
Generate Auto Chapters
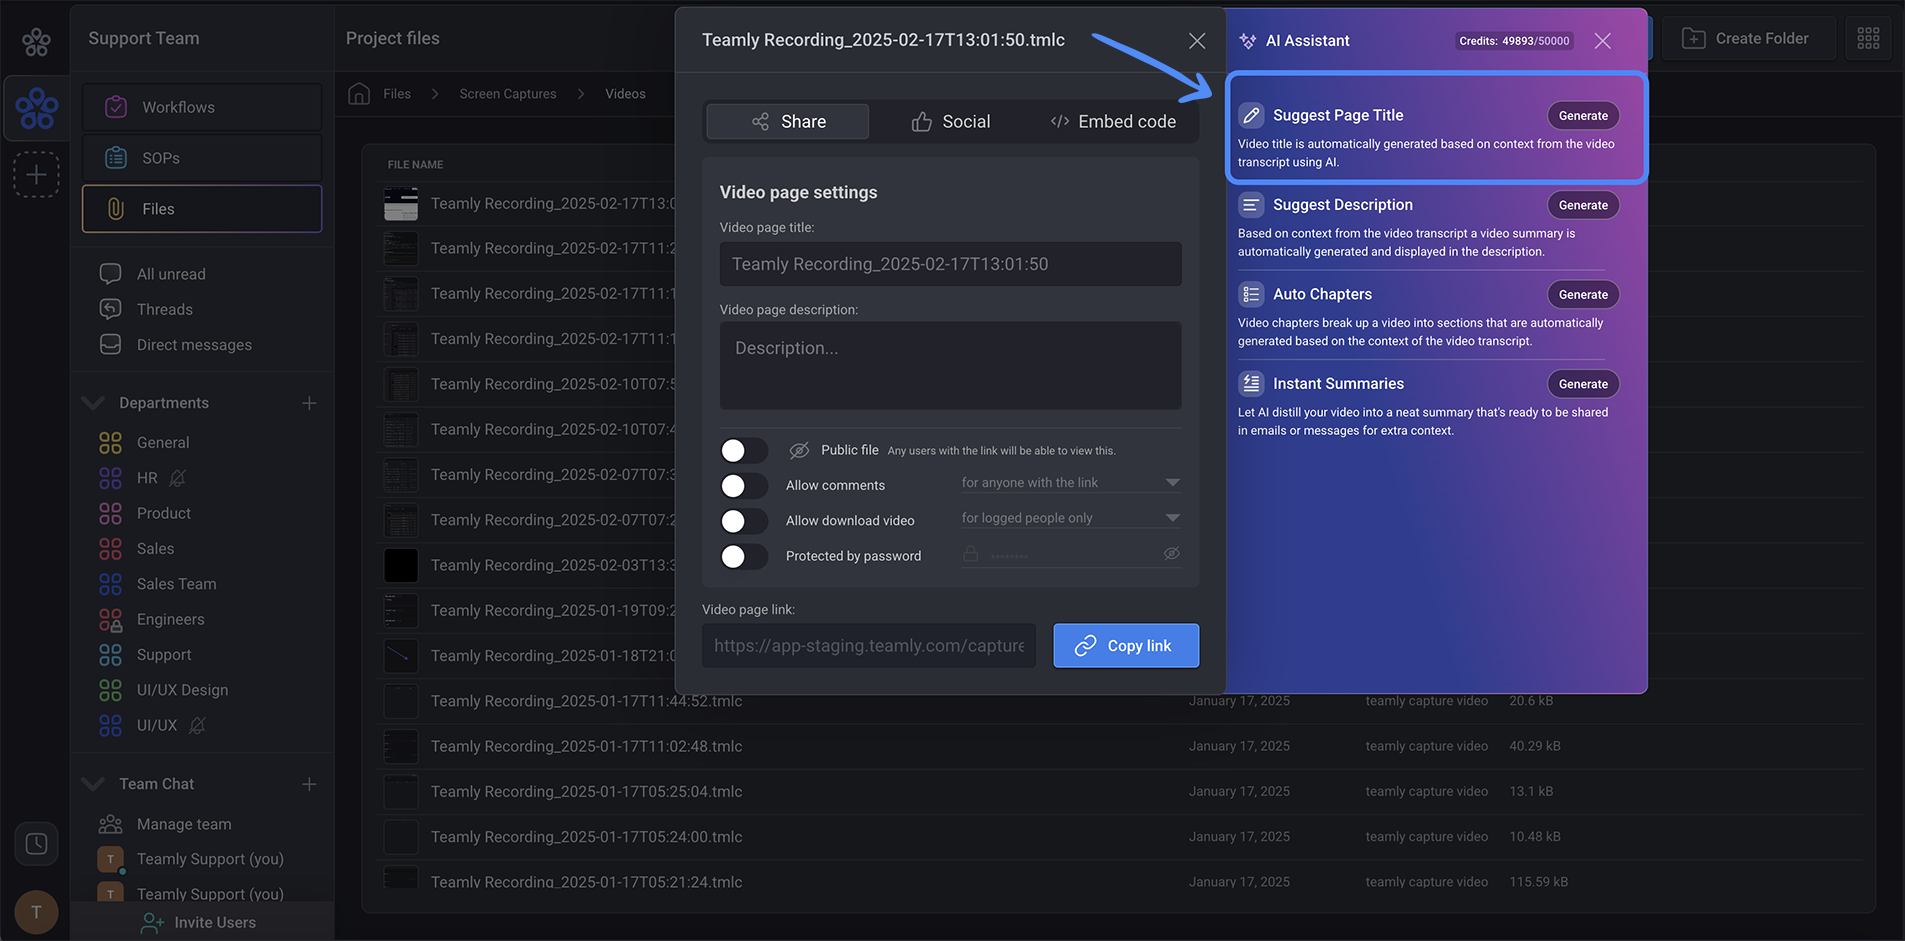[1583, 294]
